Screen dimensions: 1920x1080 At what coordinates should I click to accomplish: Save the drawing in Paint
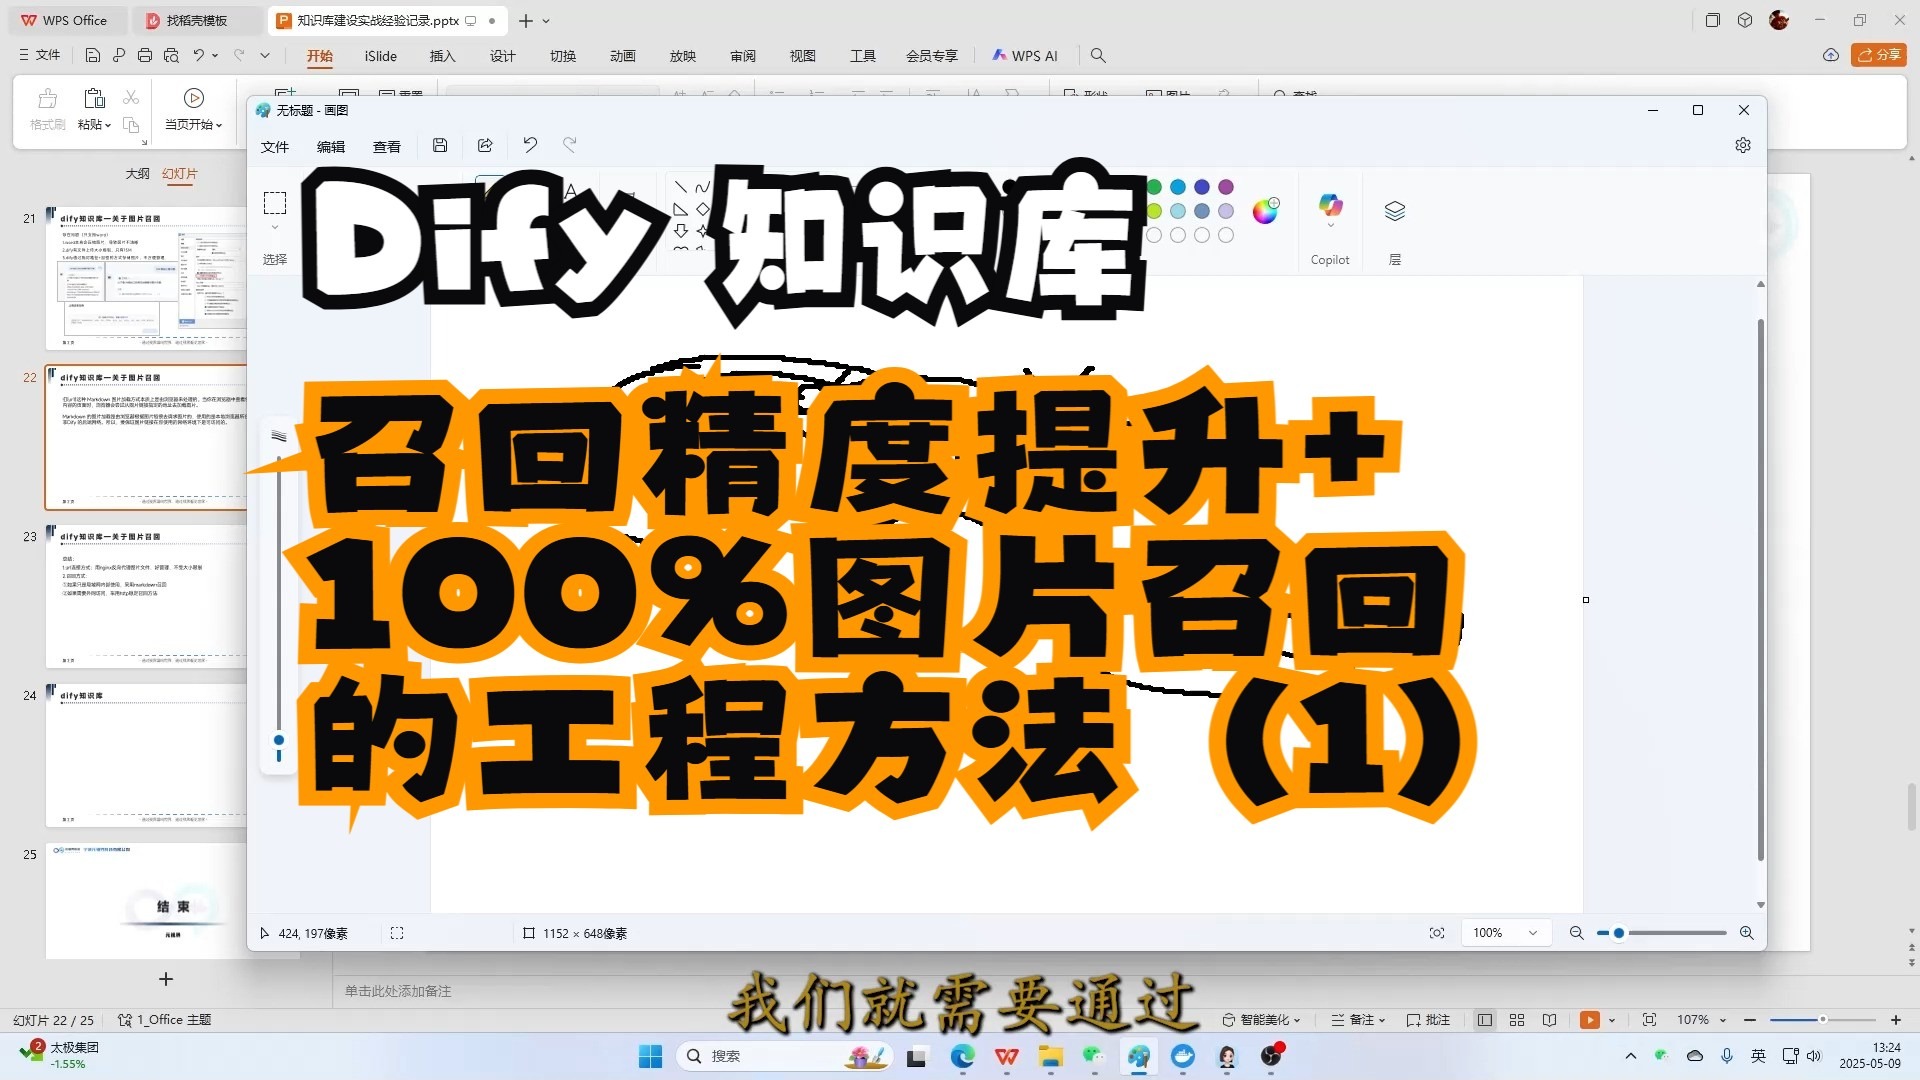click(440, 146)
